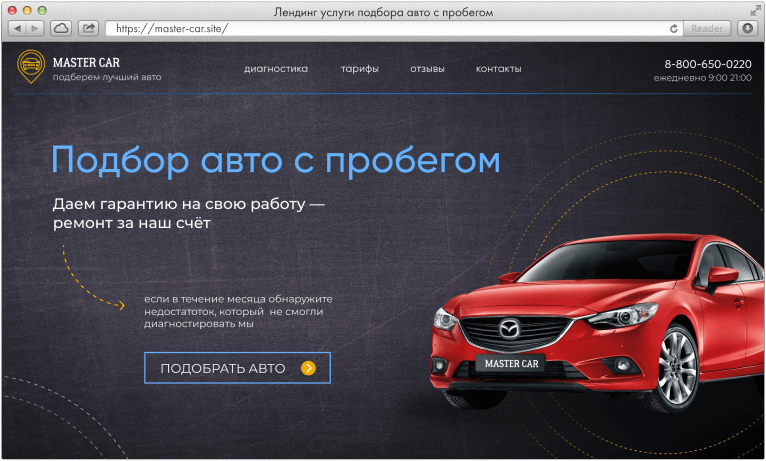Open the отзывы menu item
The height and width of the screenshot is (461, 766).
pyautogui.click(x=427, y=69)
